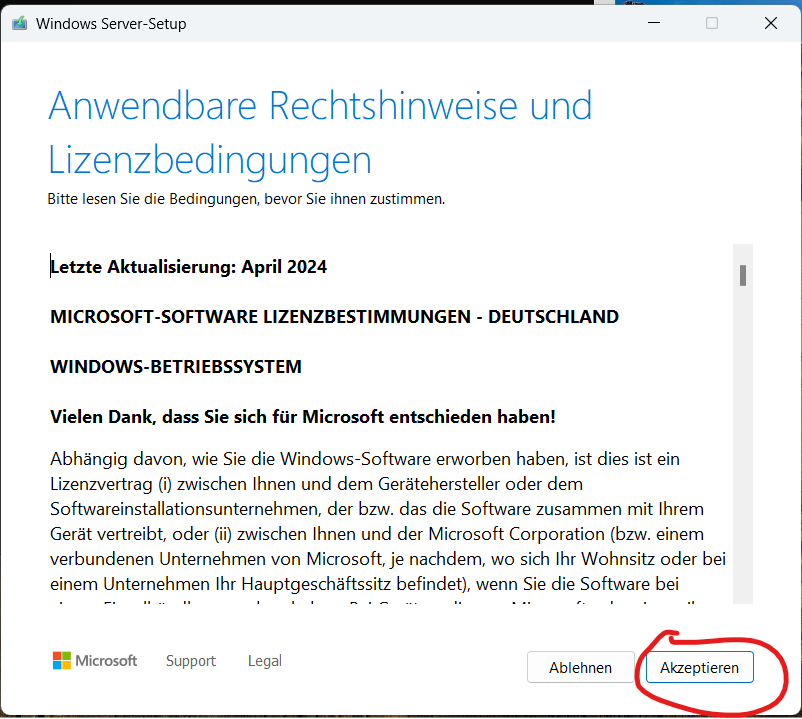The image size is (802, 719).
Task: Open the Legal link
Action: [265, 661]
